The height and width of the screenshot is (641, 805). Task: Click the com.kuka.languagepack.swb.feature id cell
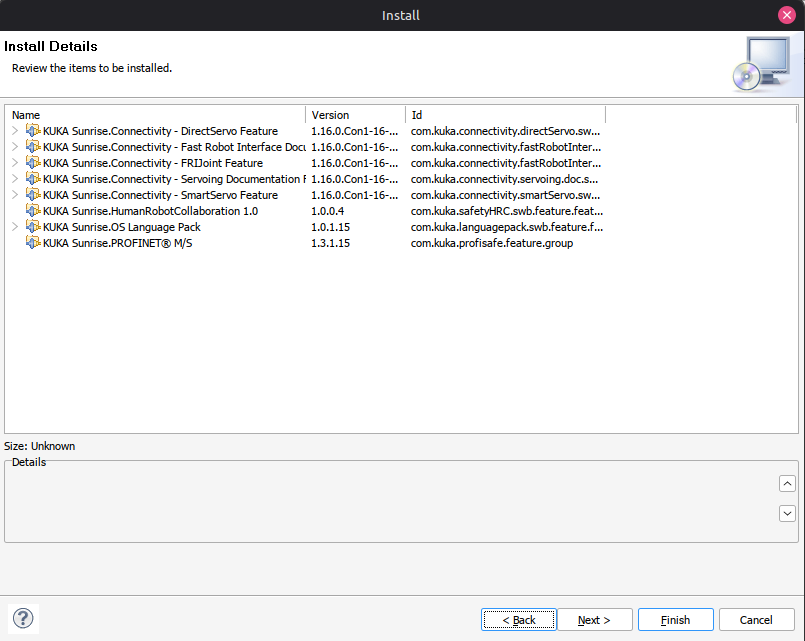tap(507, 227)
